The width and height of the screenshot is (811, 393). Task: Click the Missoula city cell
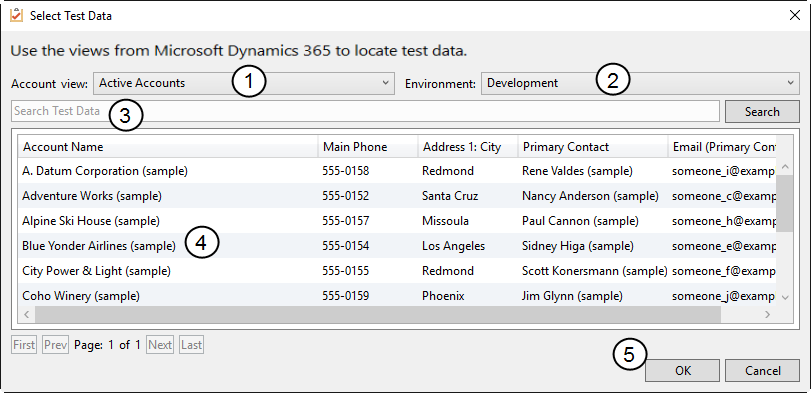445,221
